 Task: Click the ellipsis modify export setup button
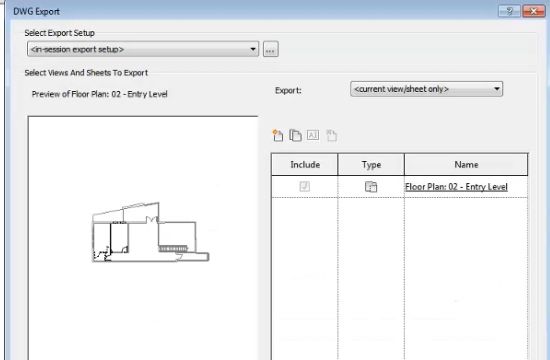click(270, 49)
